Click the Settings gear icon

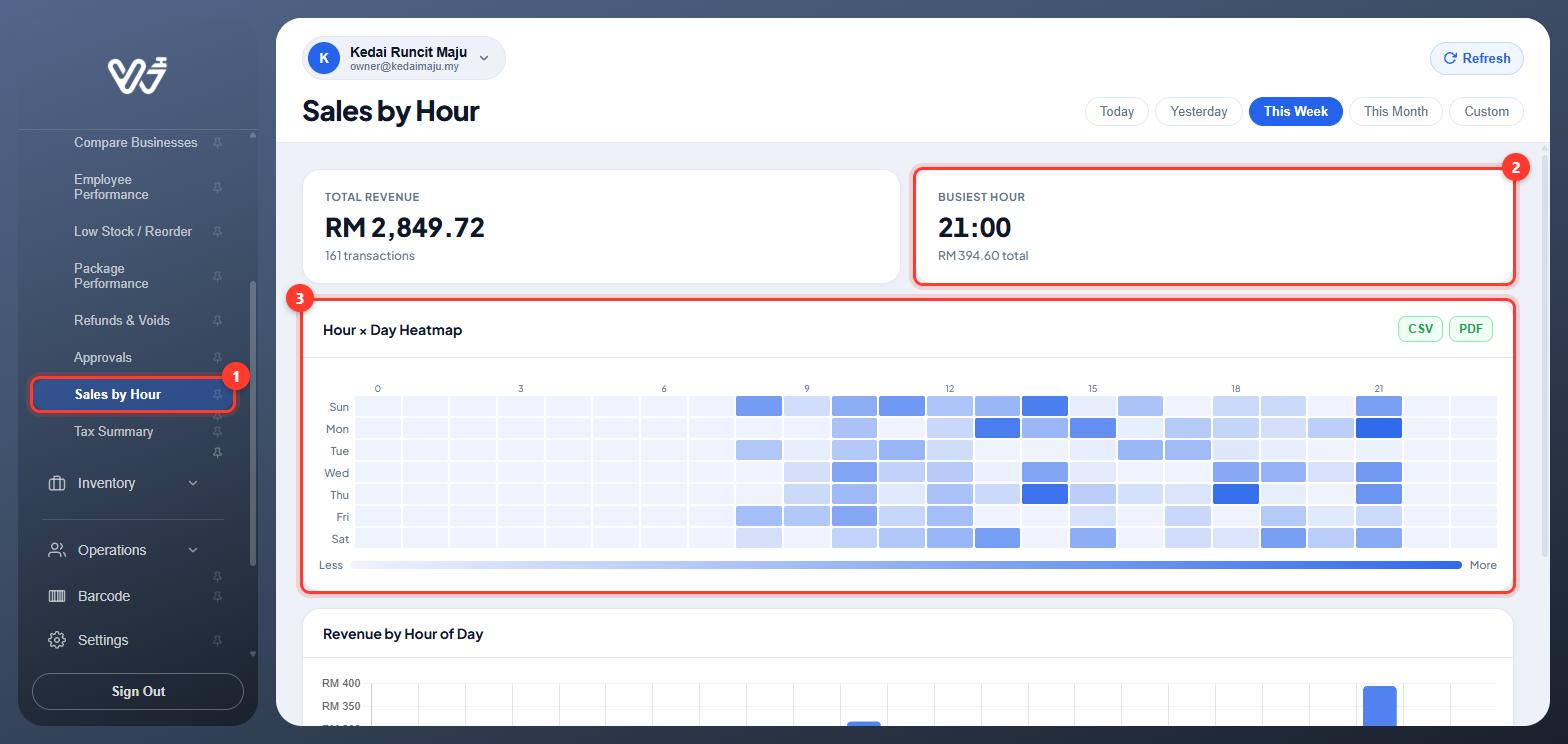pos(57,640)
